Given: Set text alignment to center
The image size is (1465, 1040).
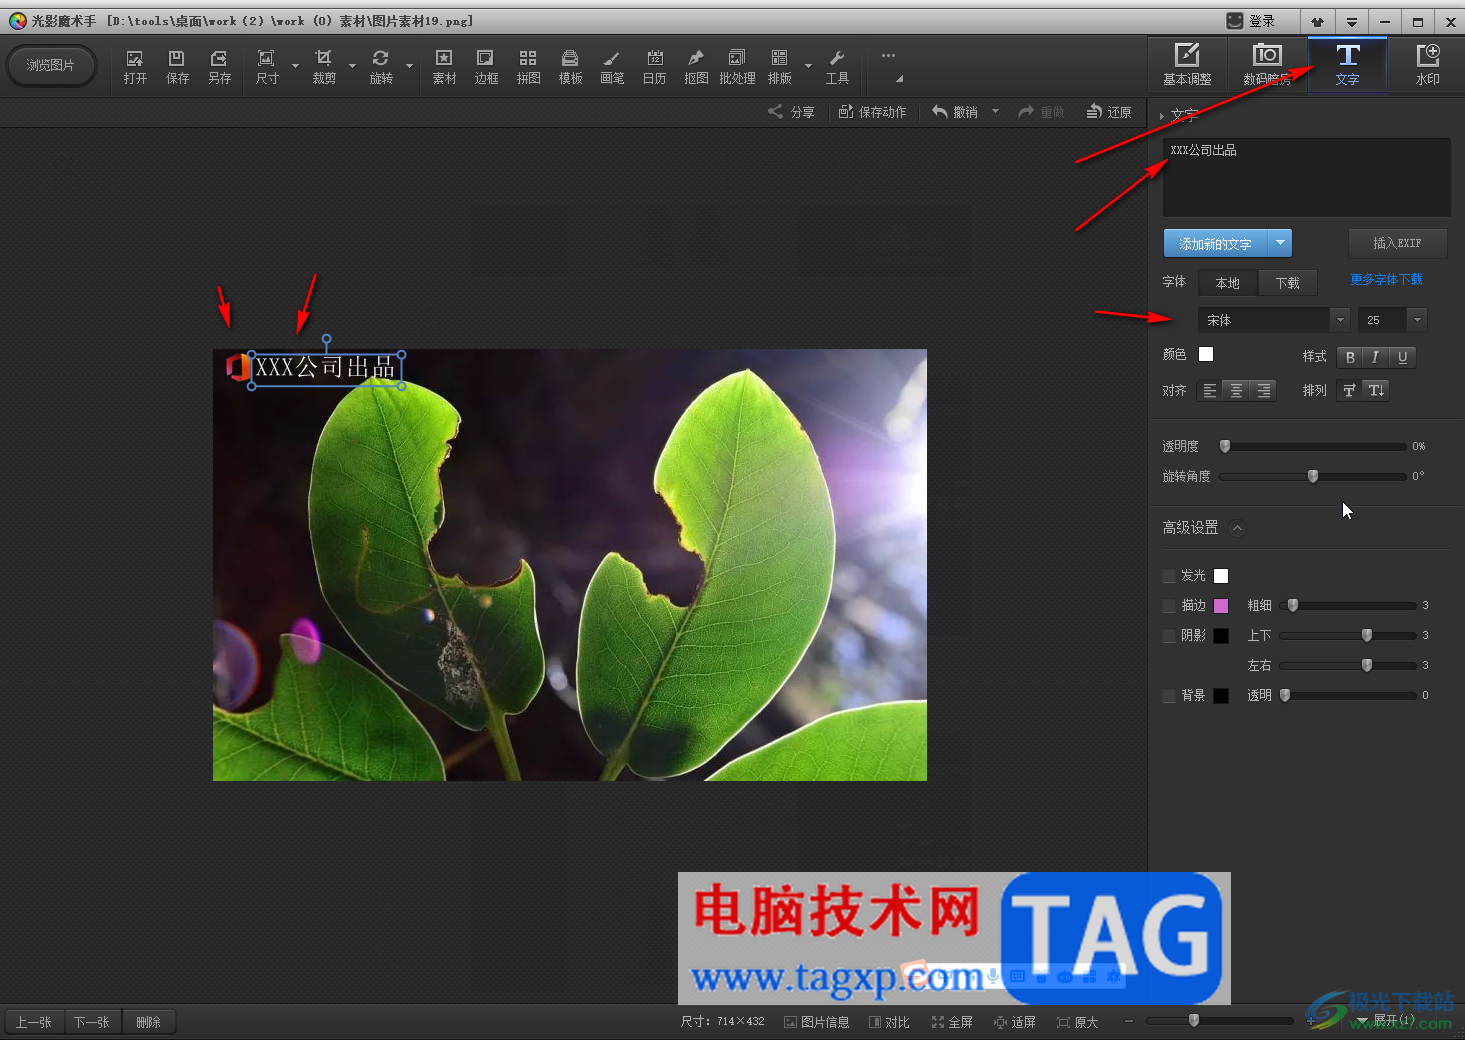Looking at the screenshot, I should click(x=1236, y=391).
